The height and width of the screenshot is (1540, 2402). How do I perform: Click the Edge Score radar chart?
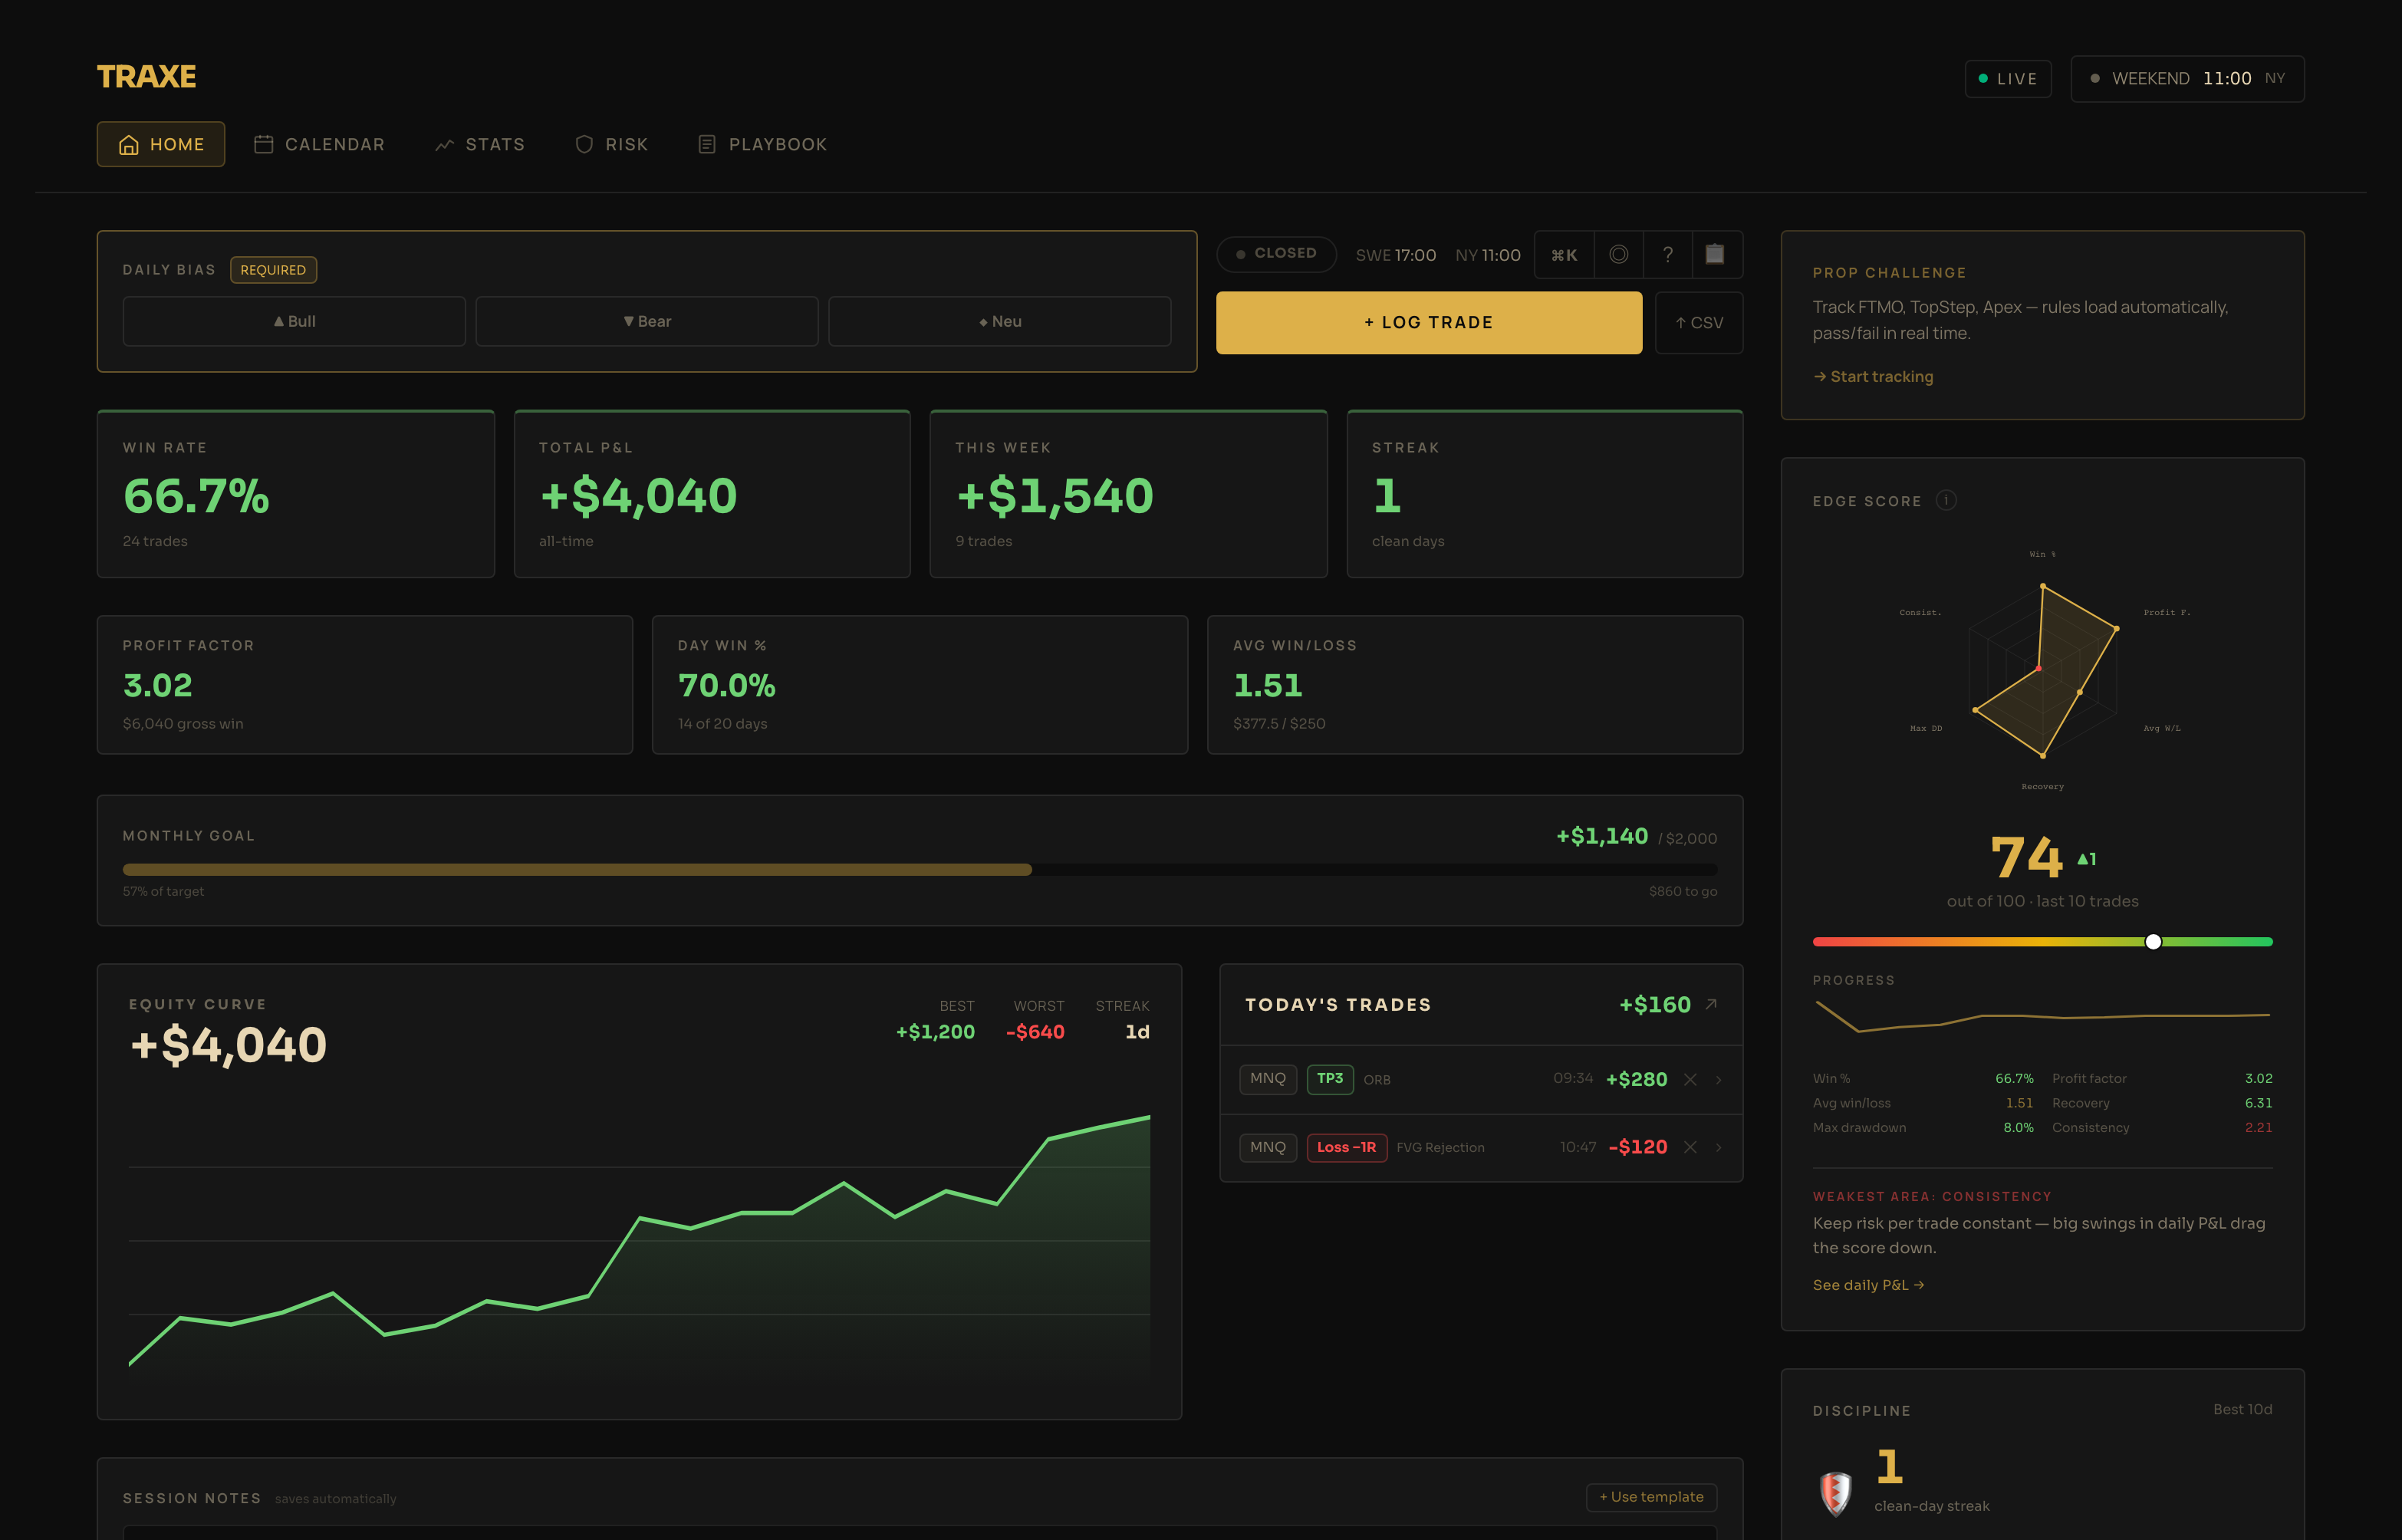[2042, 670]
